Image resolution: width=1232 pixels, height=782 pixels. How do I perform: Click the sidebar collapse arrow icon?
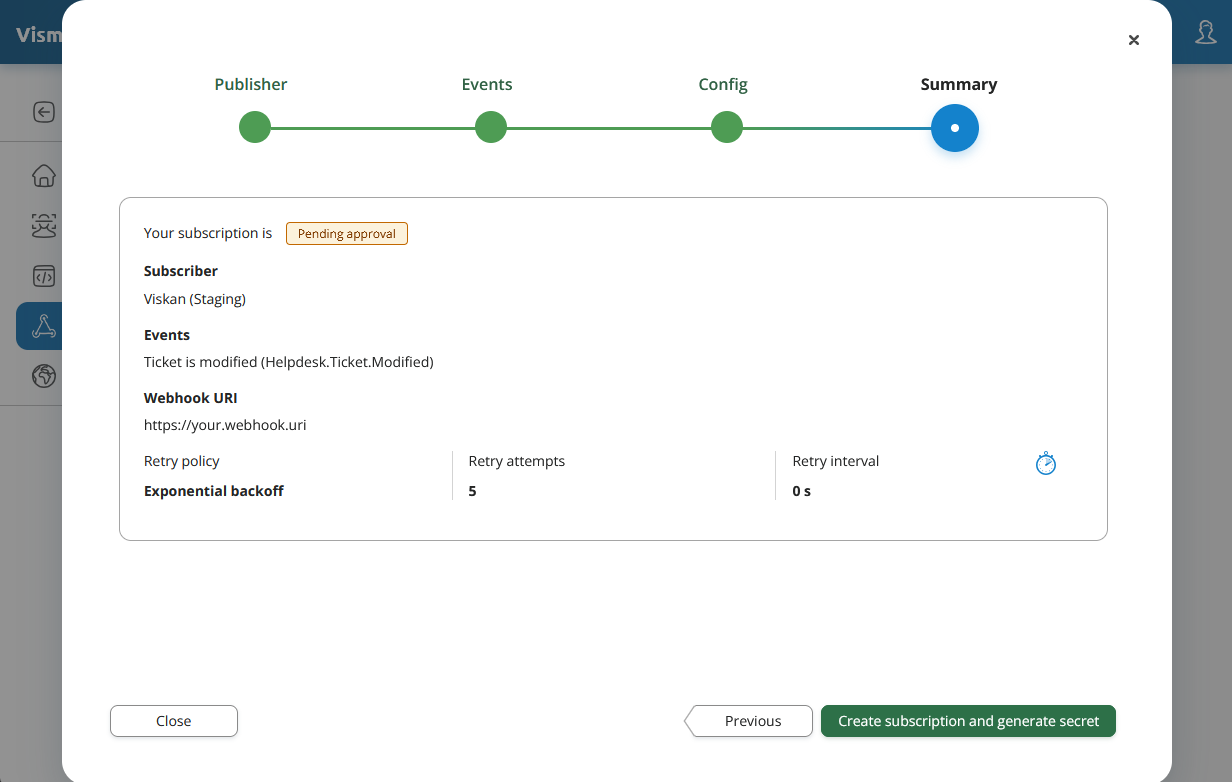[x=44, y=112]
